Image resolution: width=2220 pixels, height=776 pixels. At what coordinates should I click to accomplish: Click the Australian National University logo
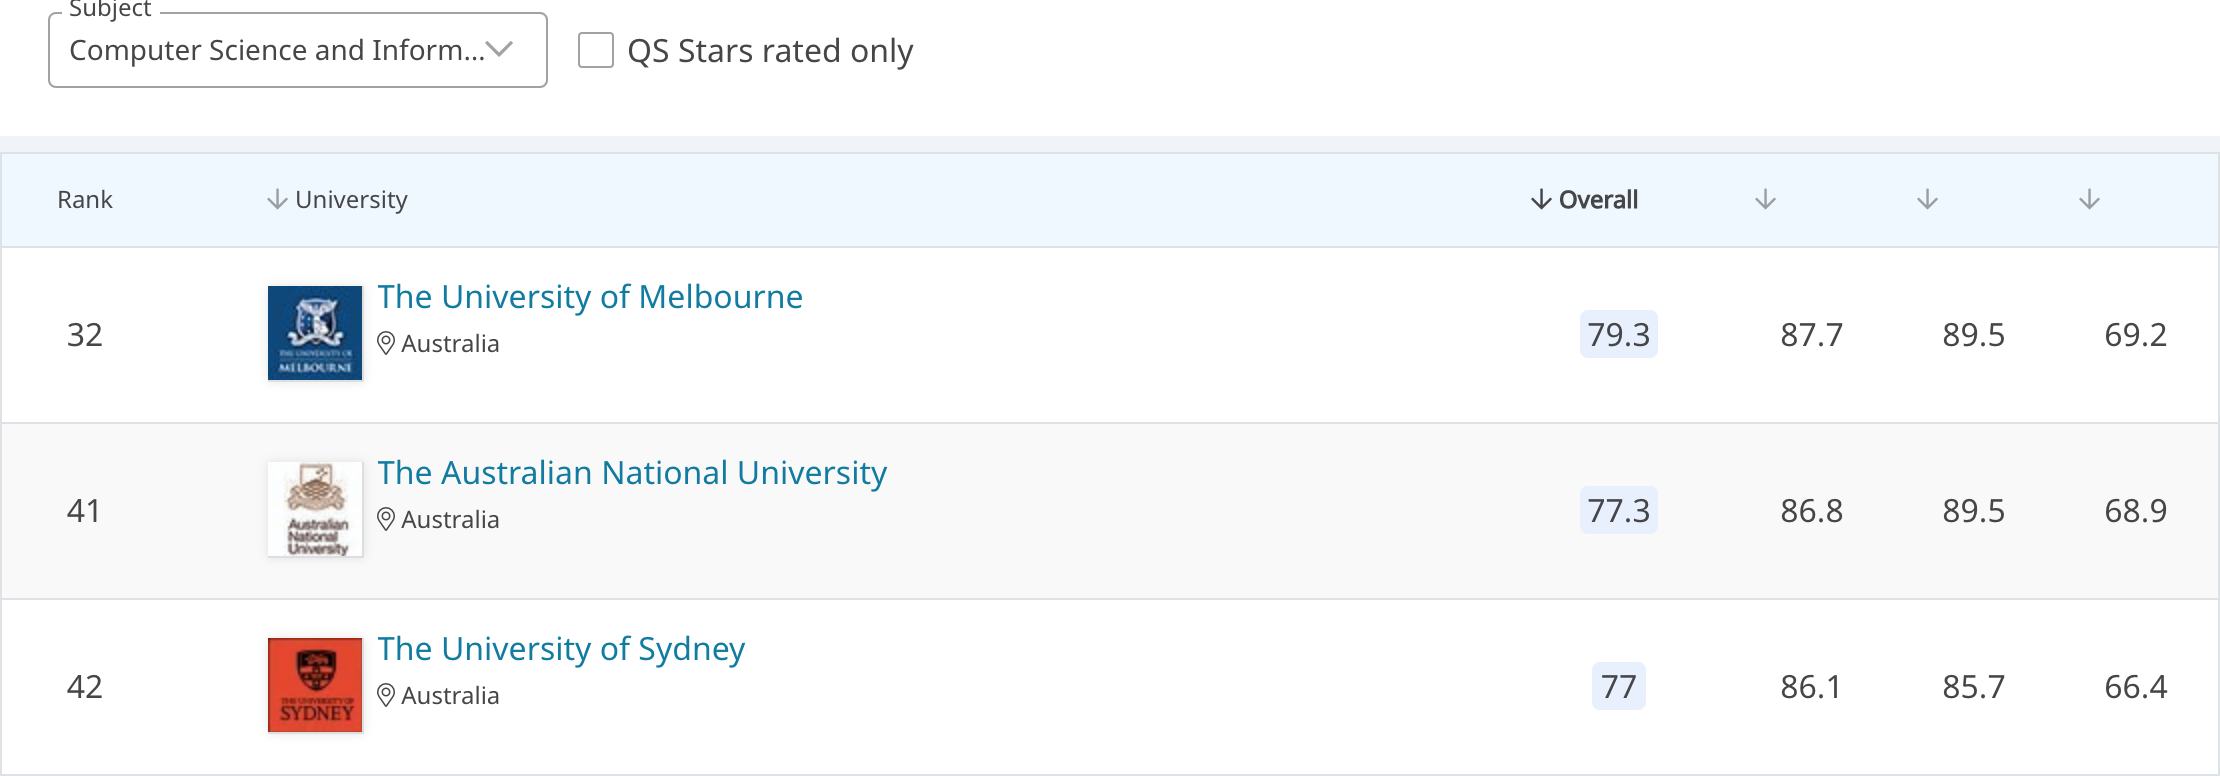(315, 509)
